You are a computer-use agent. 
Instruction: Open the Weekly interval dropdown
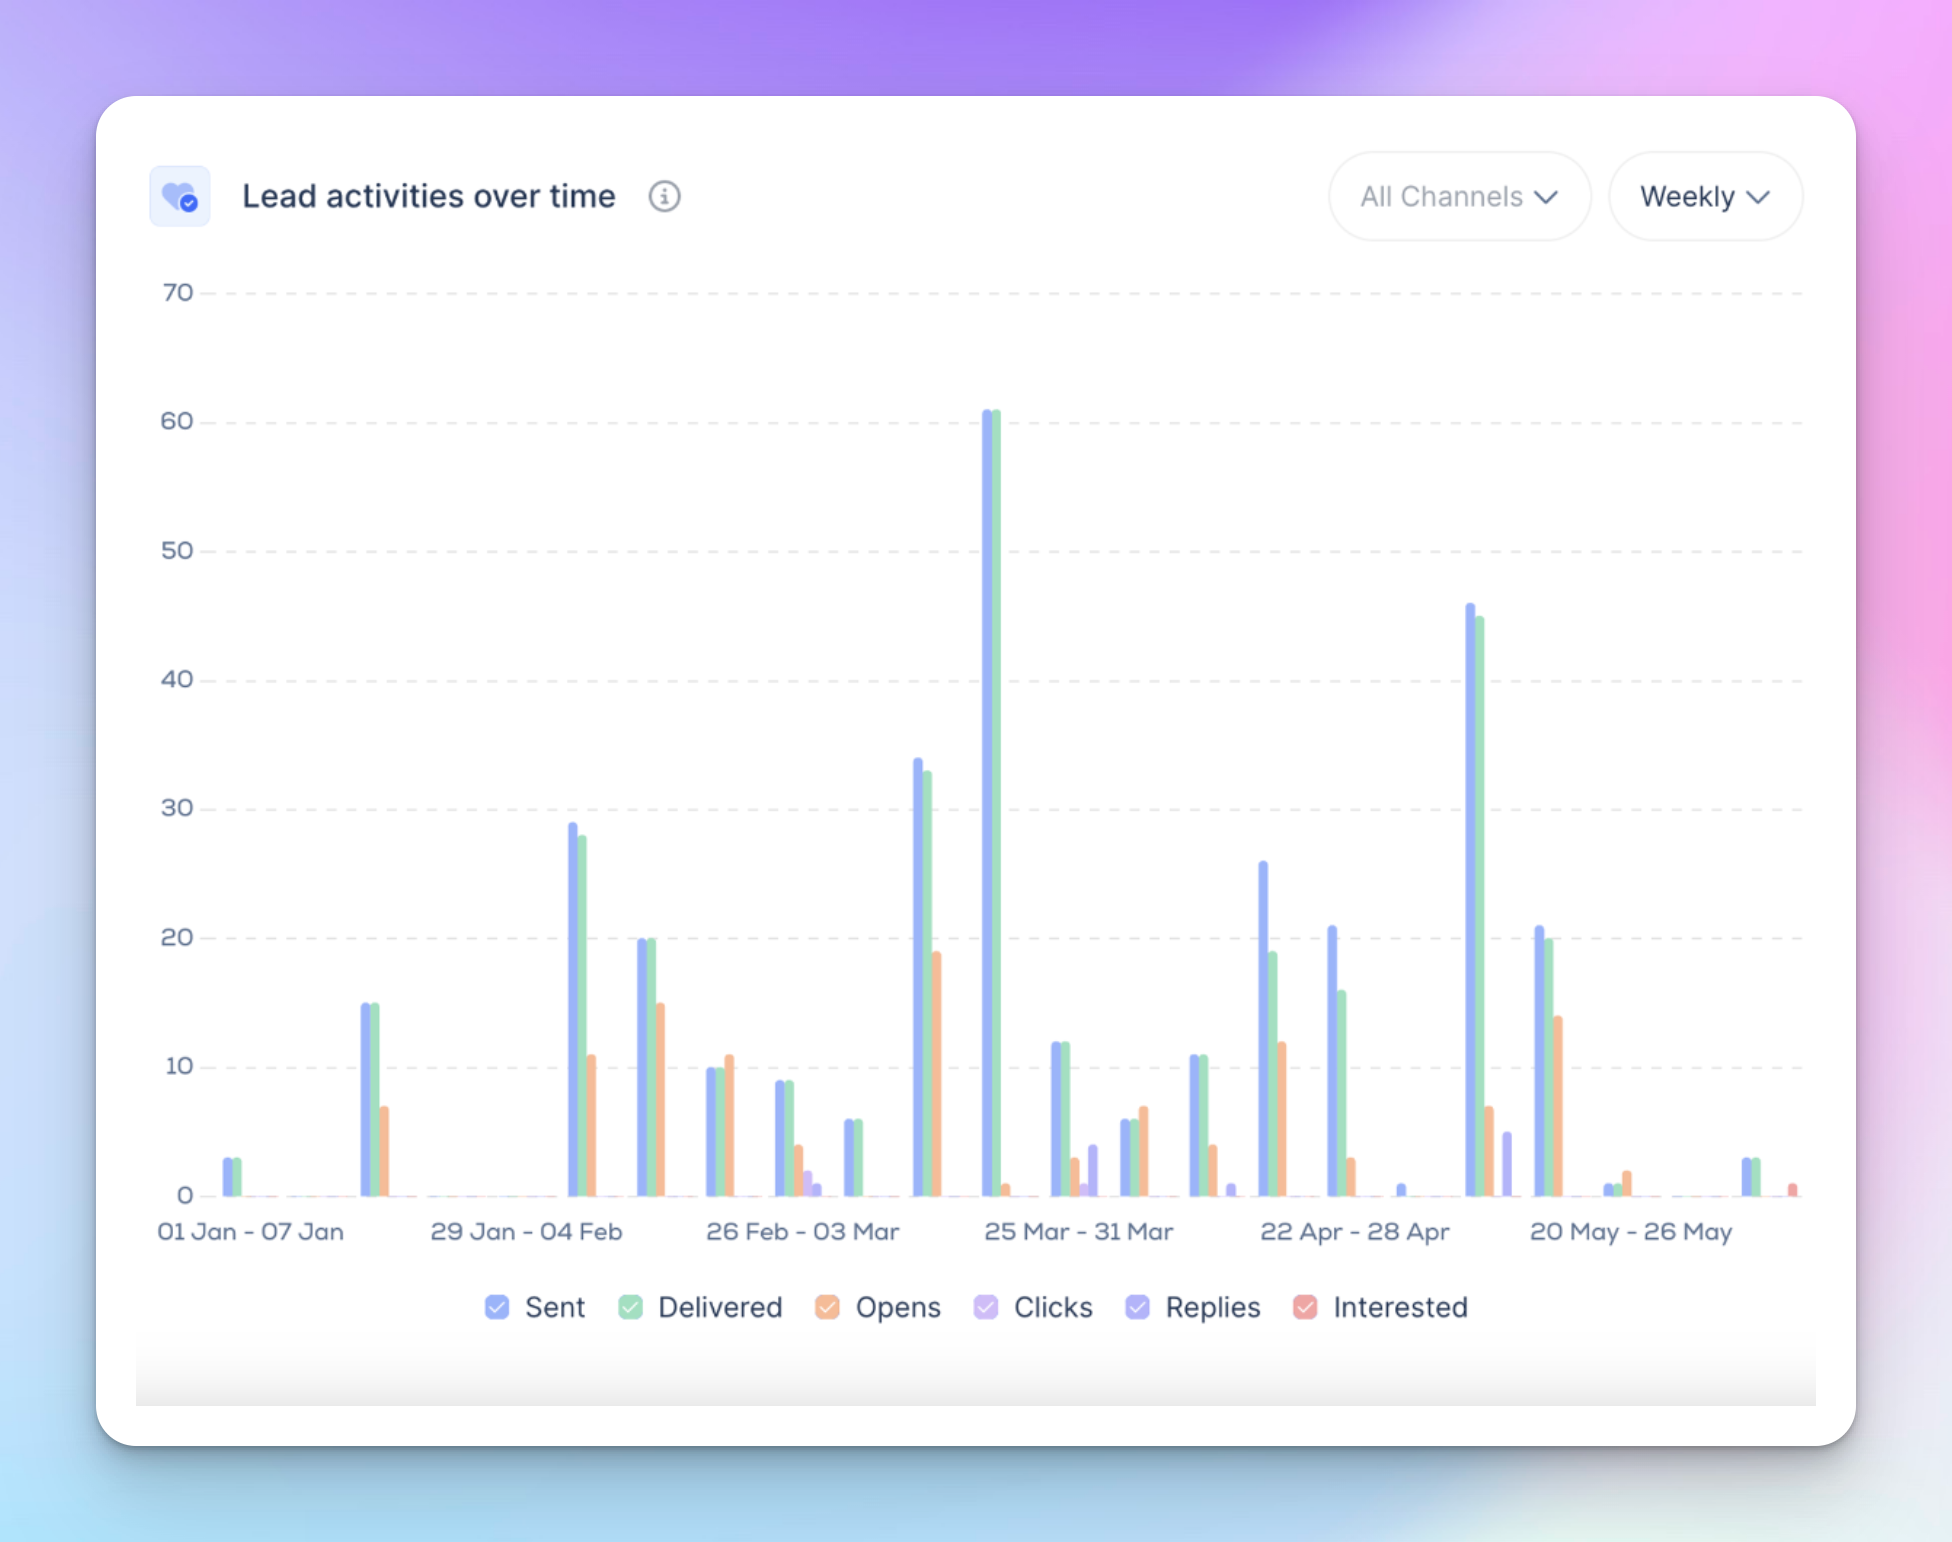pyautogui.click(x=1705, y=196)
